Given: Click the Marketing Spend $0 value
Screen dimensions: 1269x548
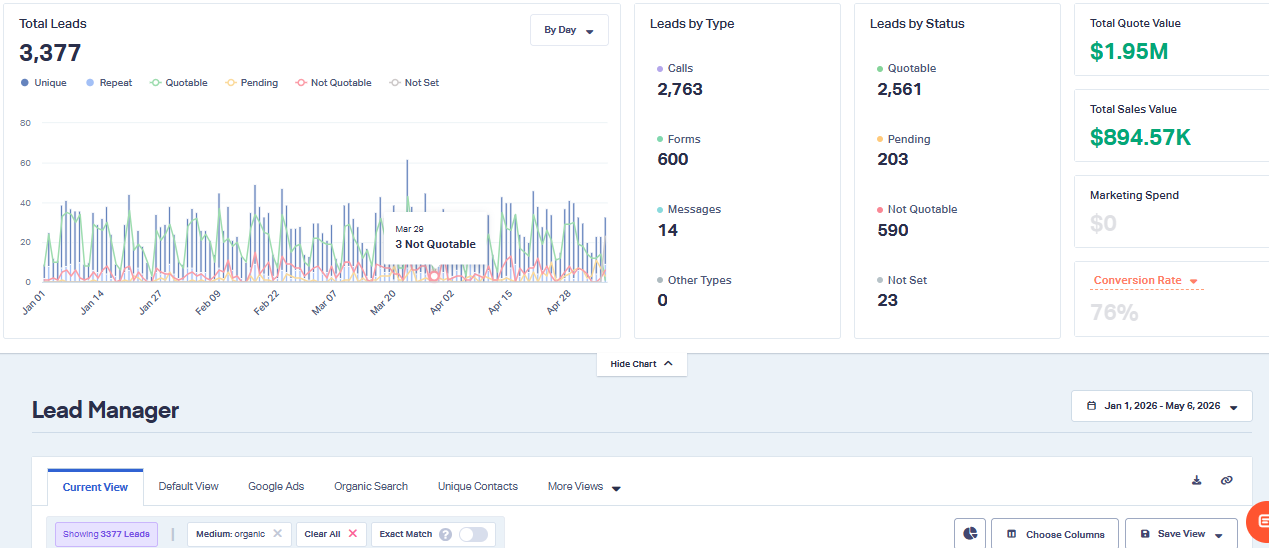Looking at the screenshot, I should [1103, 223].
